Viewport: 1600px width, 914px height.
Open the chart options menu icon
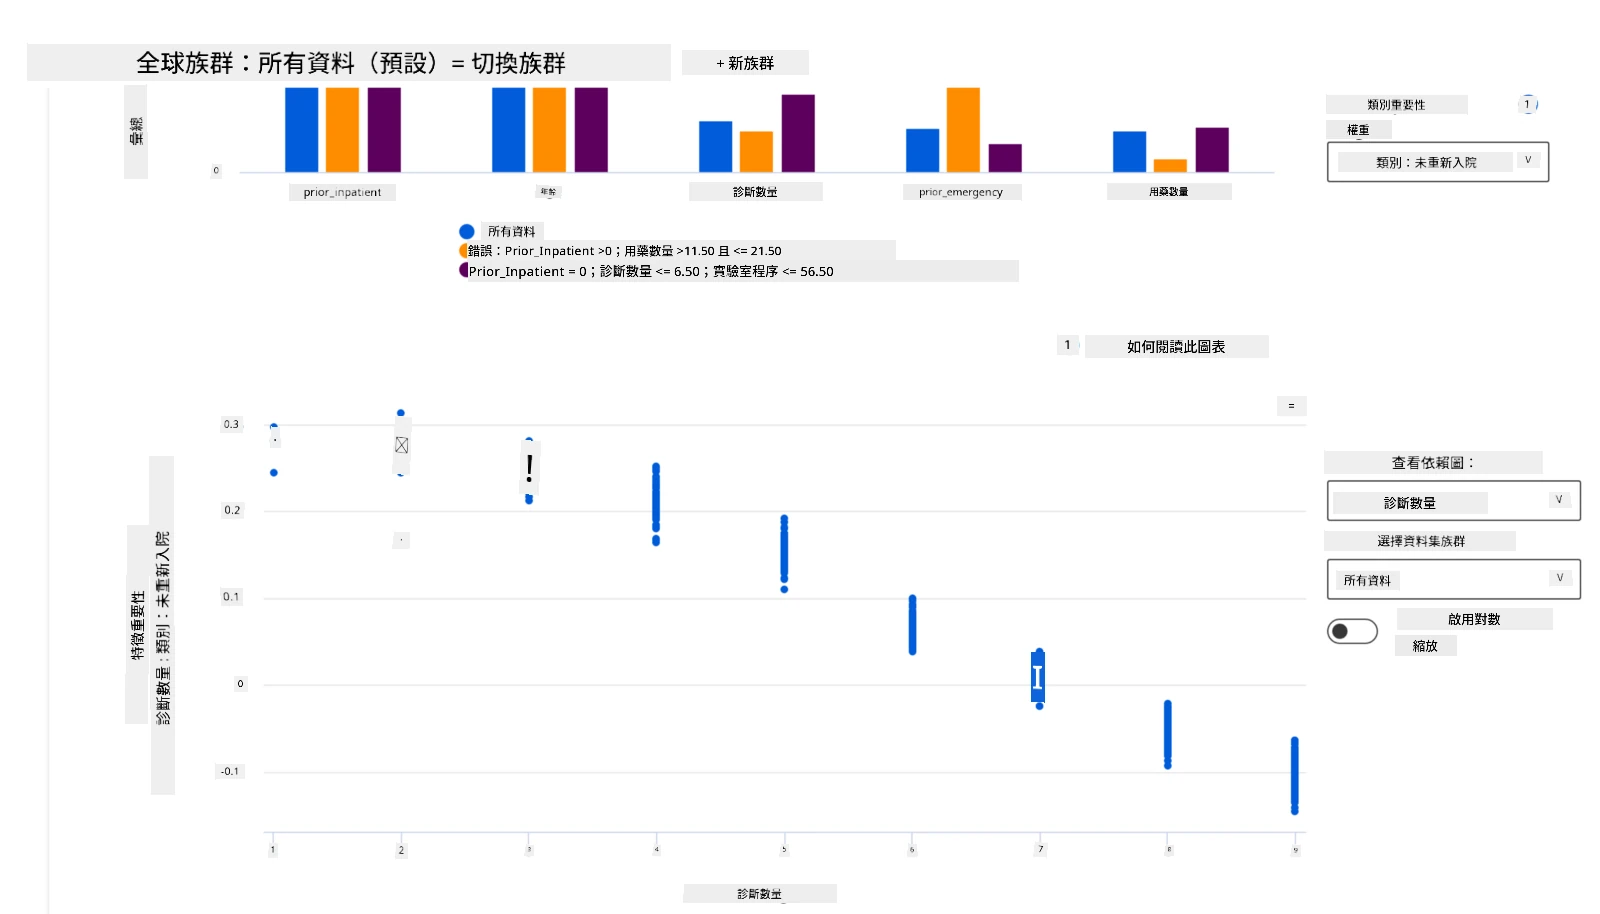pos(1291,406)
